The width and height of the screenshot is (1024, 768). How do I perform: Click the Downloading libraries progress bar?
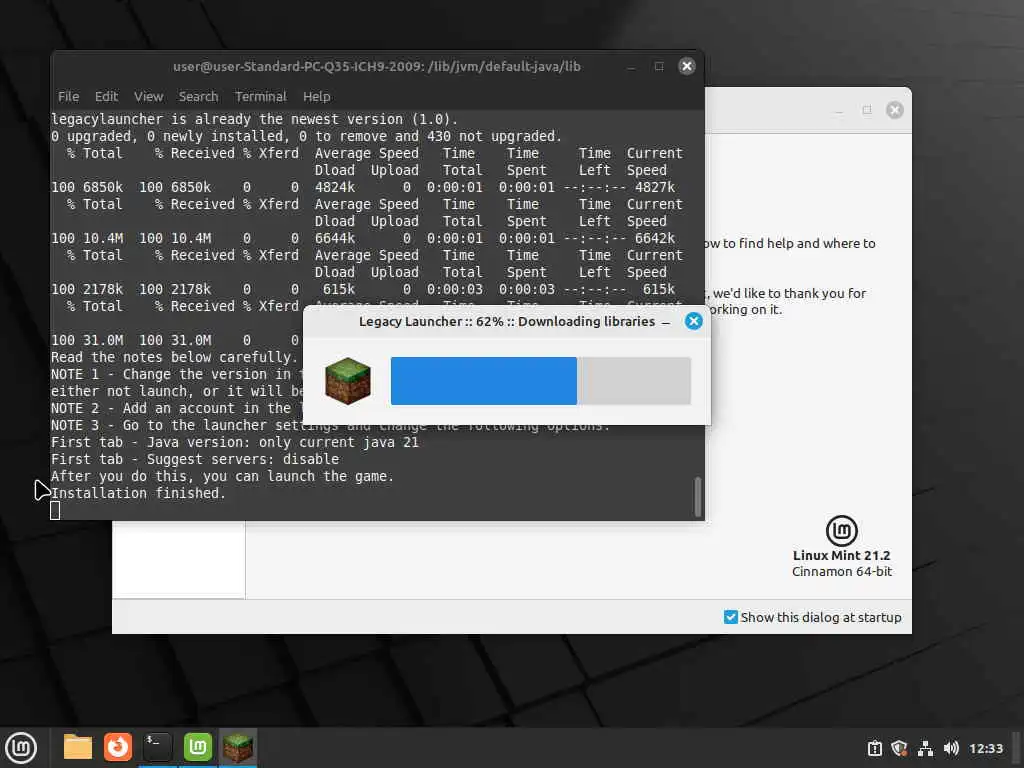(541, 381)
